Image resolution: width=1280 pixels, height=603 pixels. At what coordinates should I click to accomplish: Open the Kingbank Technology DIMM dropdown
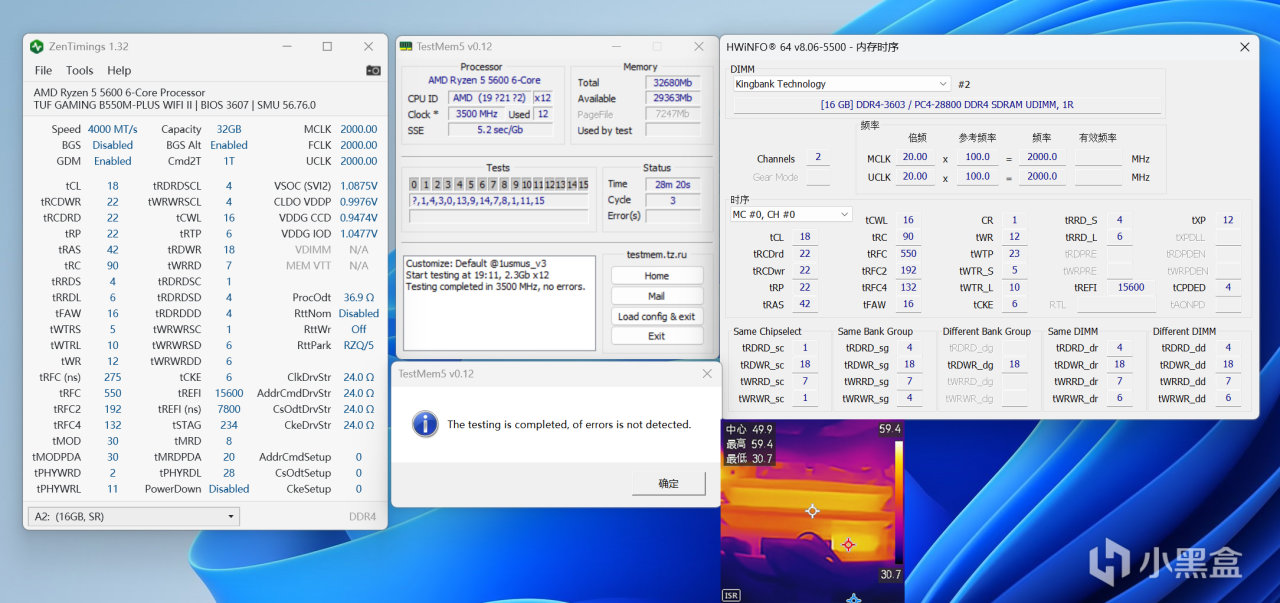840,84
